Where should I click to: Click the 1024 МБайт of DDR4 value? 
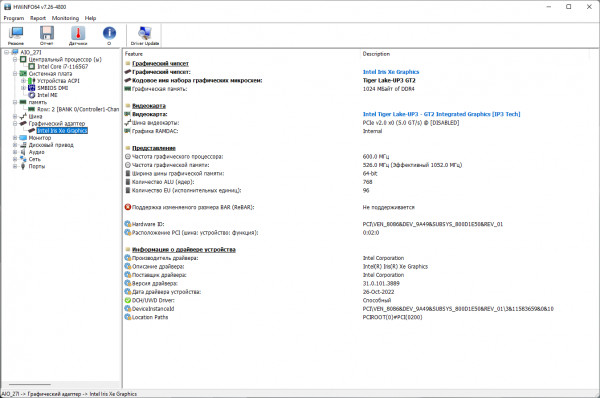click(388, 89)
